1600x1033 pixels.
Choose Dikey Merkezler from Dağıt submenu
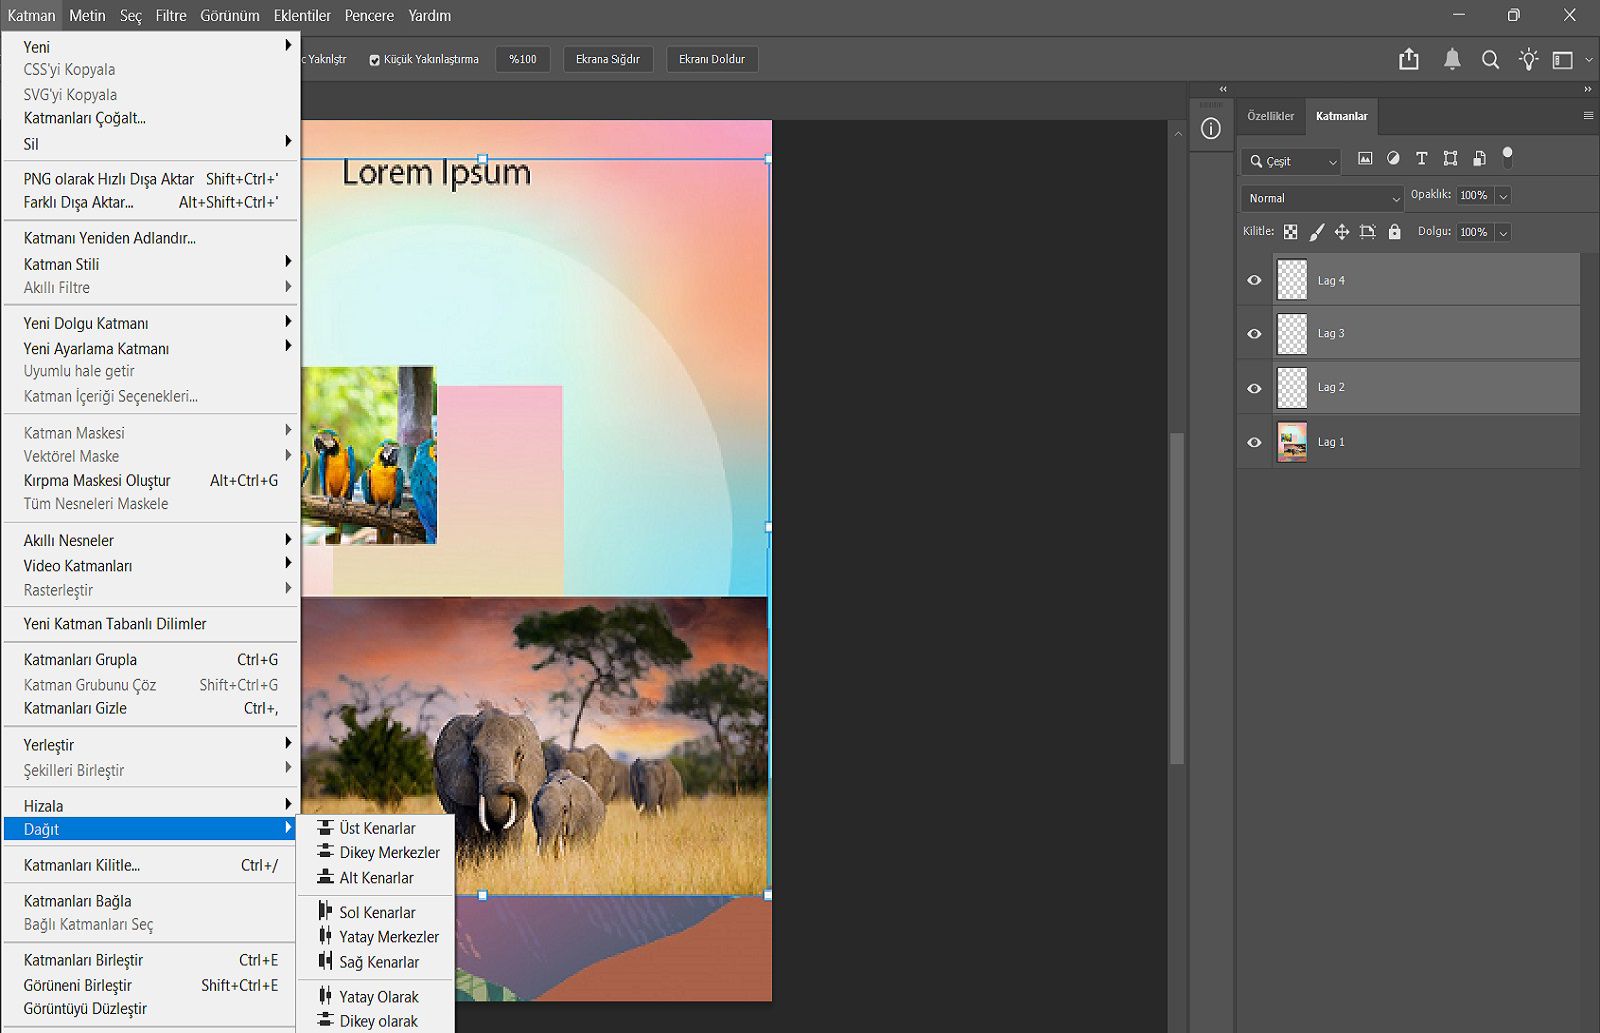pos(389,853)
